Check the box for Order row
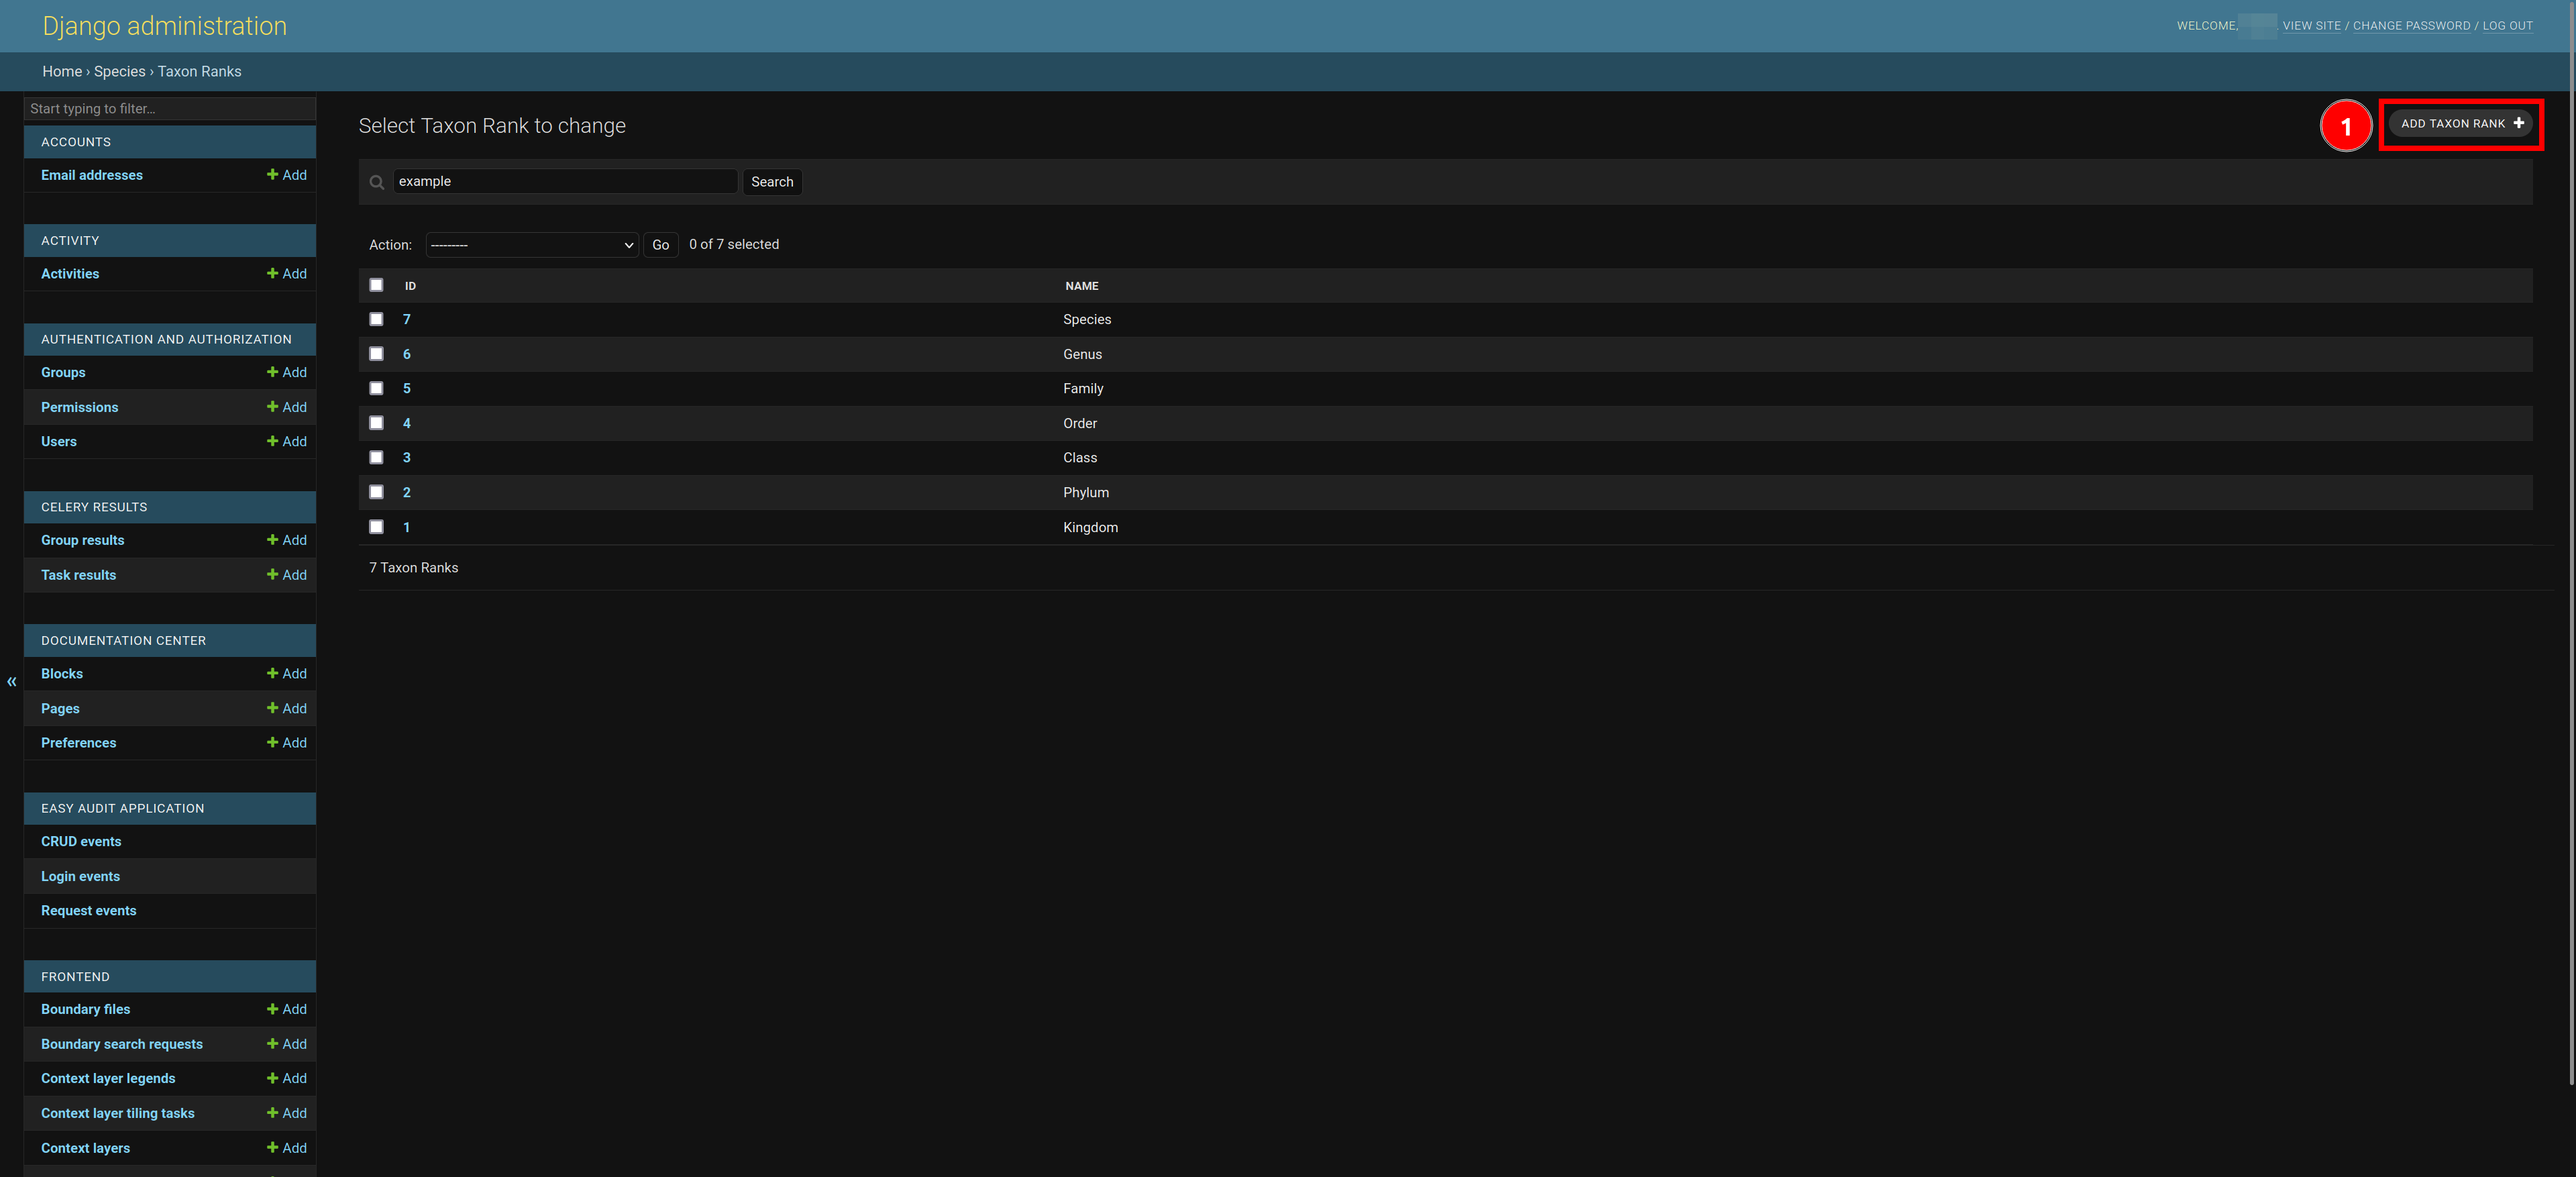The width and height of the screenshot is (2576, 1177). pos(376,423)
